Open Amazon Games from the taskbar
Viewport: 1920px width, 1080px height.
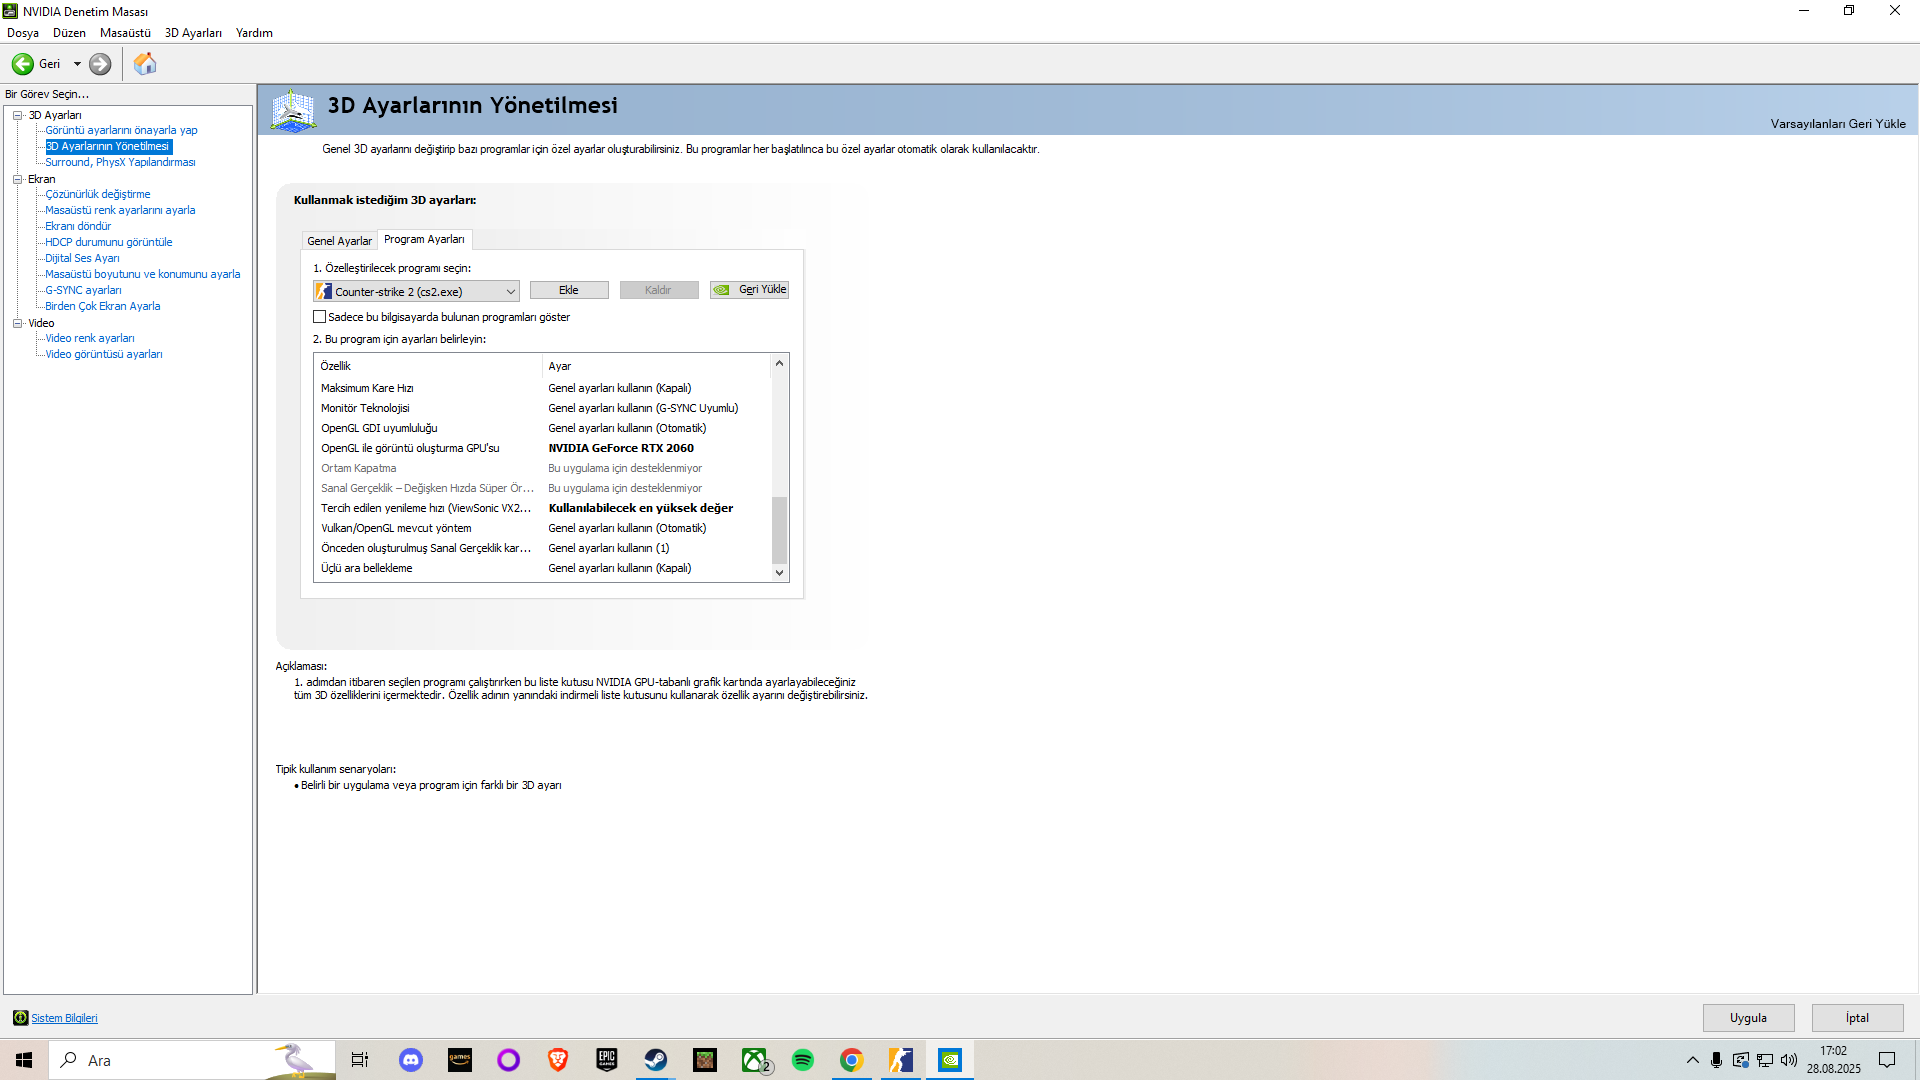460,1060
